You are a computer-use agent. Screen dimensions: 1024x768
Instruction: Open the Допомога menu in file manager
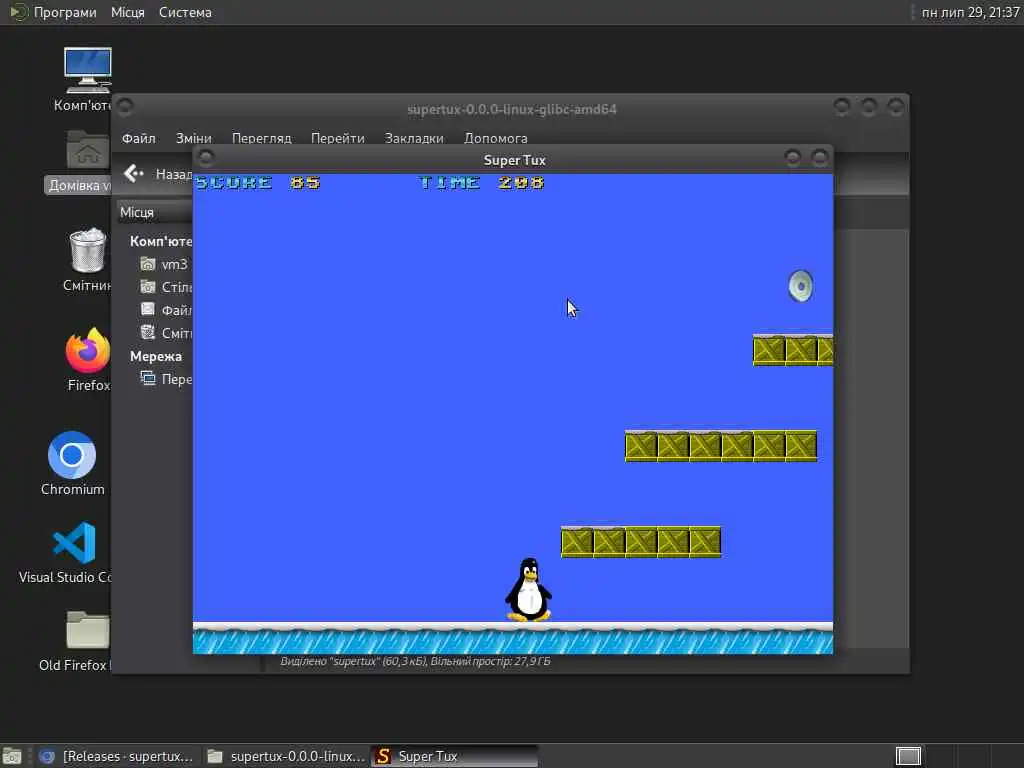point(496,138)
